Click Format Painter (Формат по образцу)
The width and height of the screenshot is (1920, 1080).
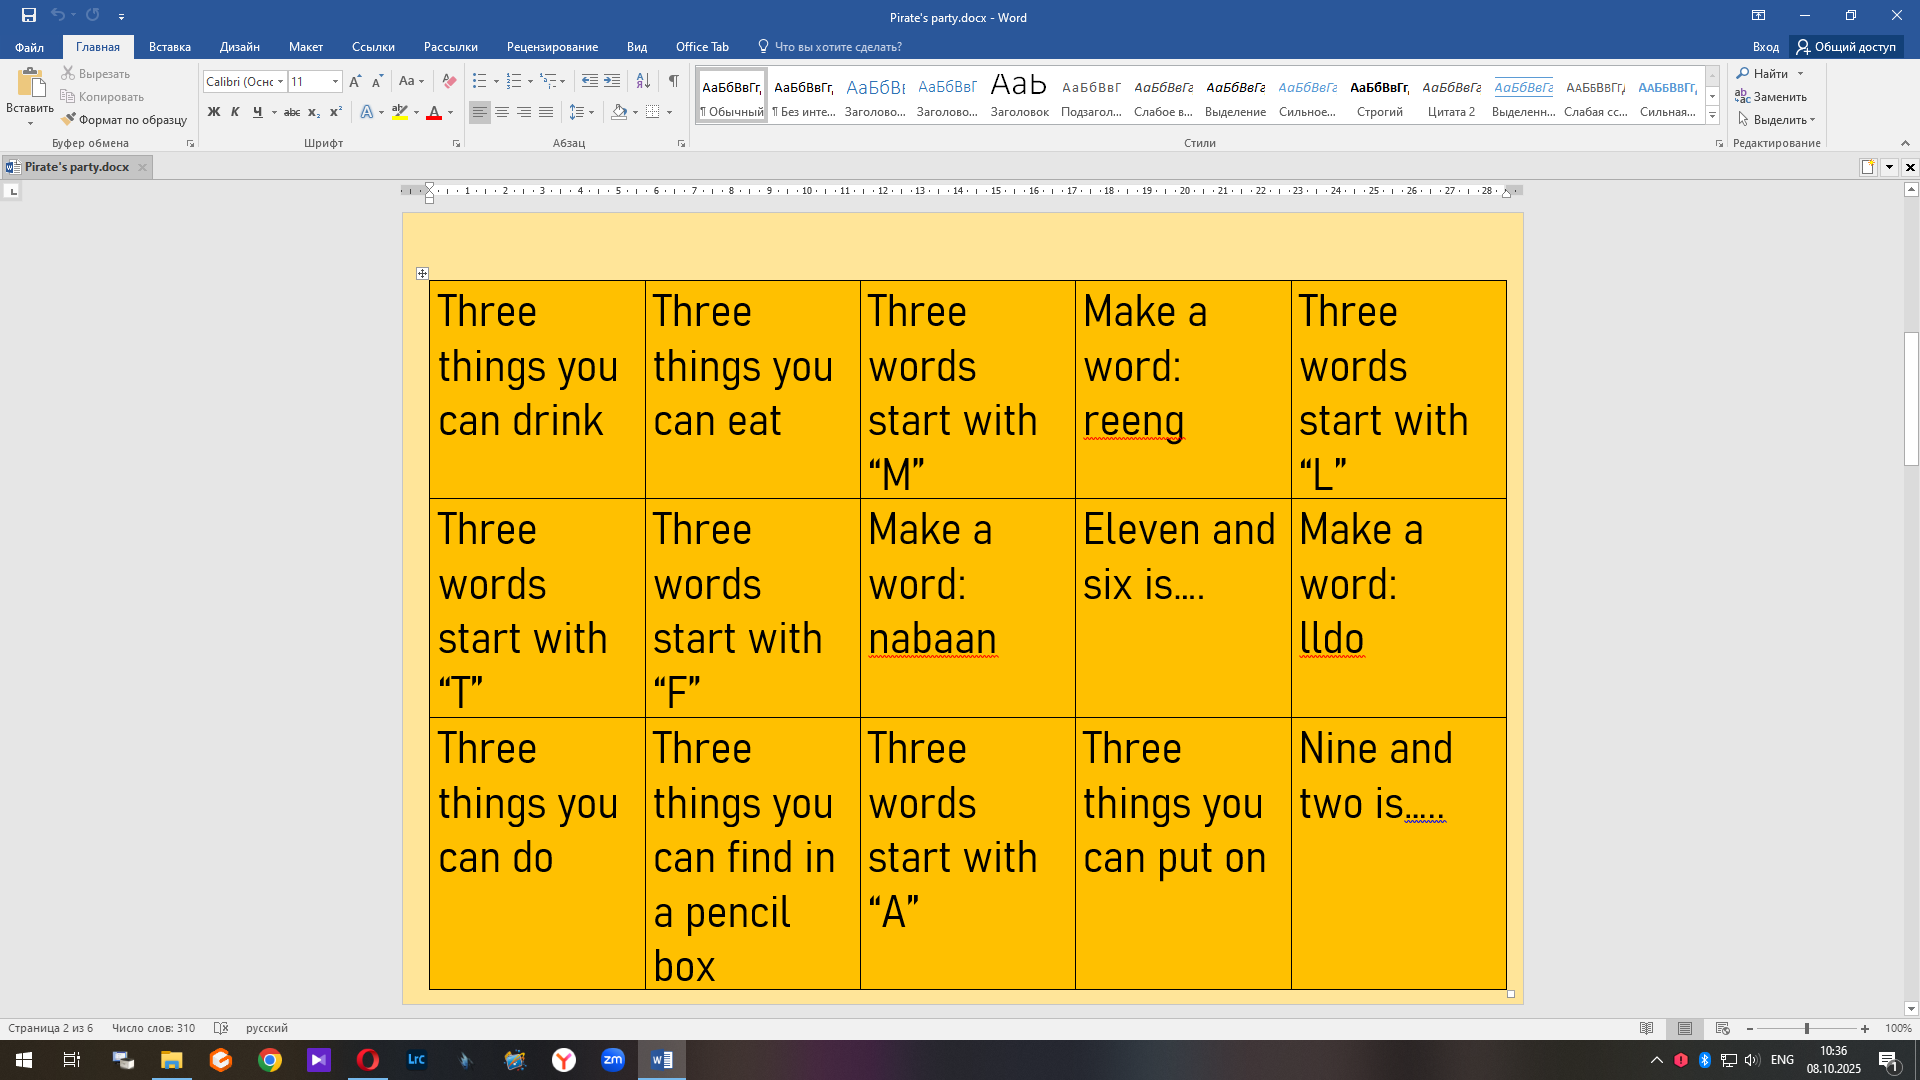(124, 120)
